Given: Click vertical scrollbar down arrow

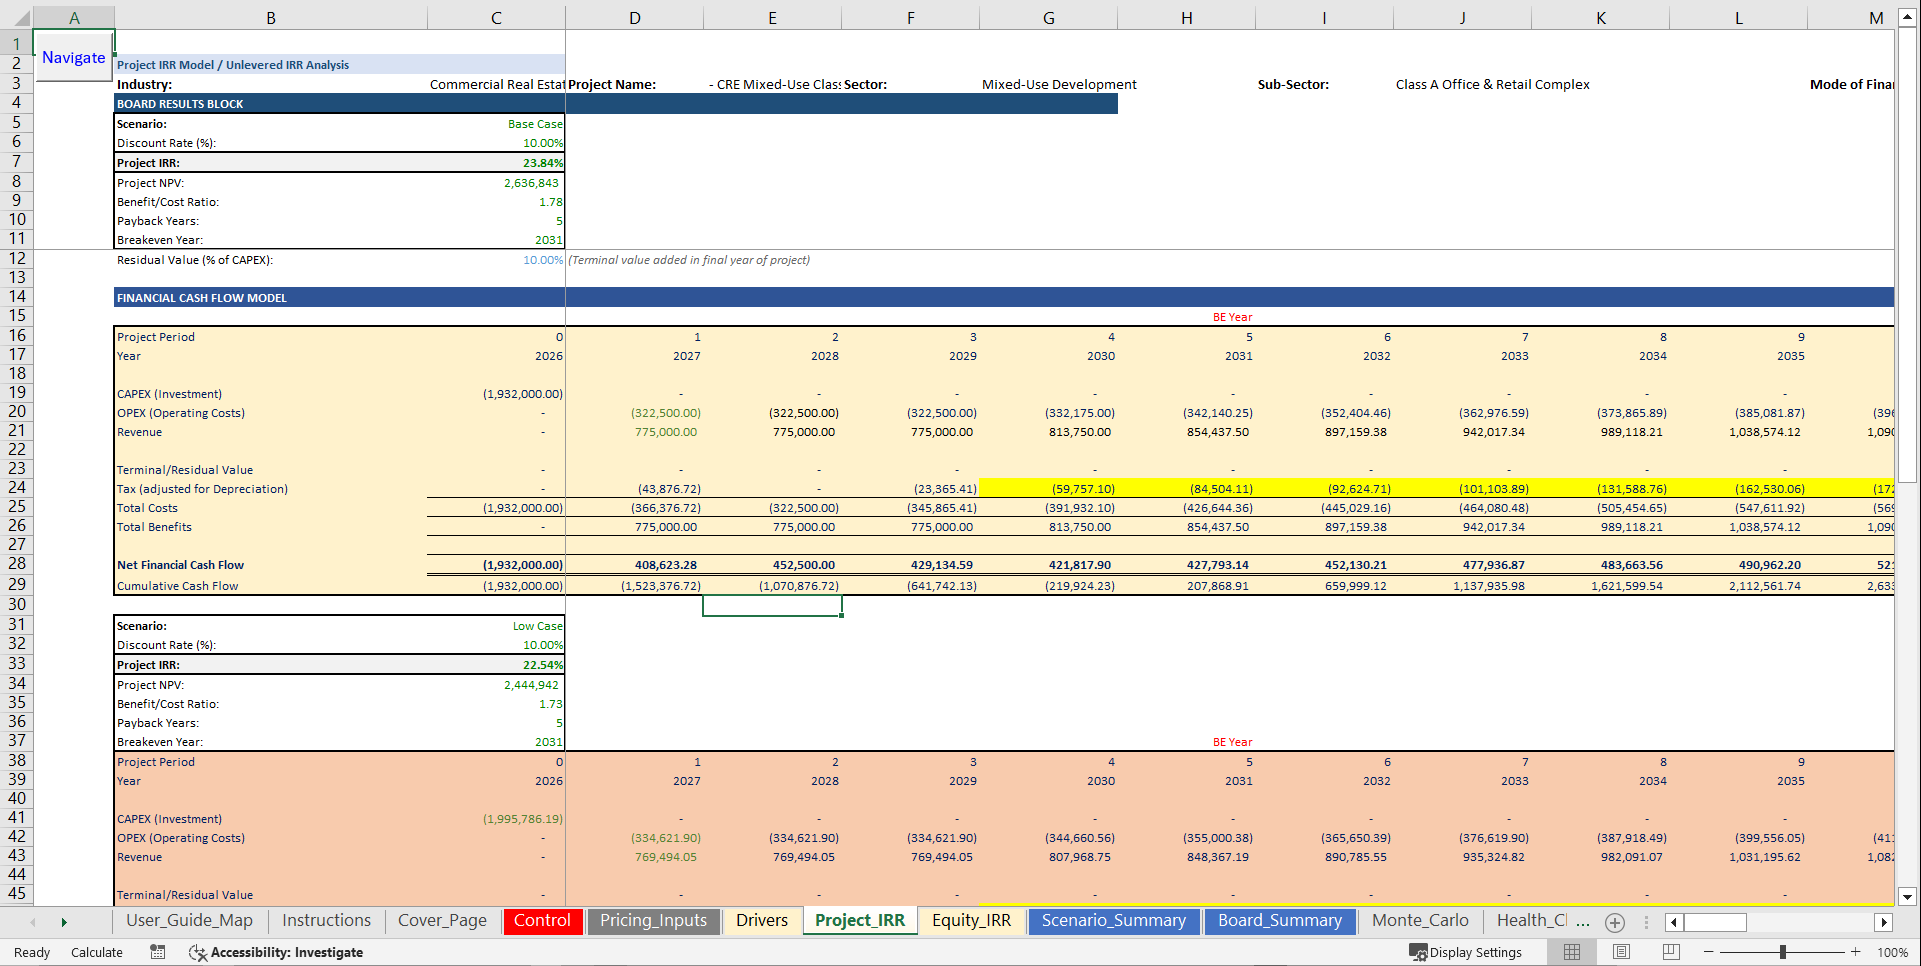Looking at the screenshot, I should click(1907, 897).
